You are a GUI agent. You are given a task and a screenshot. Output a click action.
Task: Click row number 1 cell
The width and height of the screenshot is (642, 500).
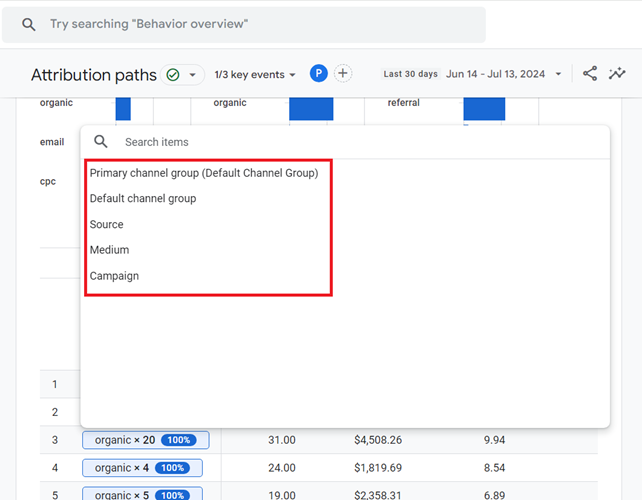pos(55,385)
